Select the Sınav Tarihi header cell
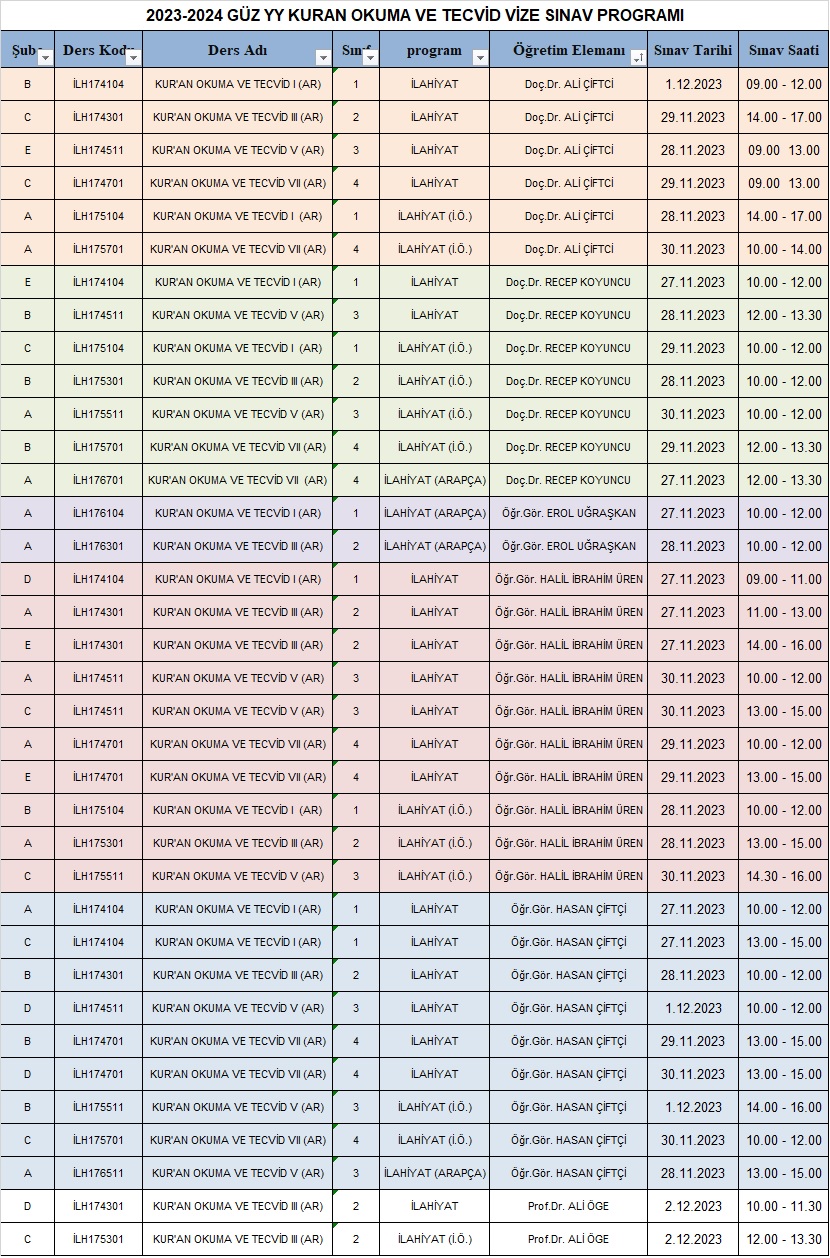 (692, 50)
